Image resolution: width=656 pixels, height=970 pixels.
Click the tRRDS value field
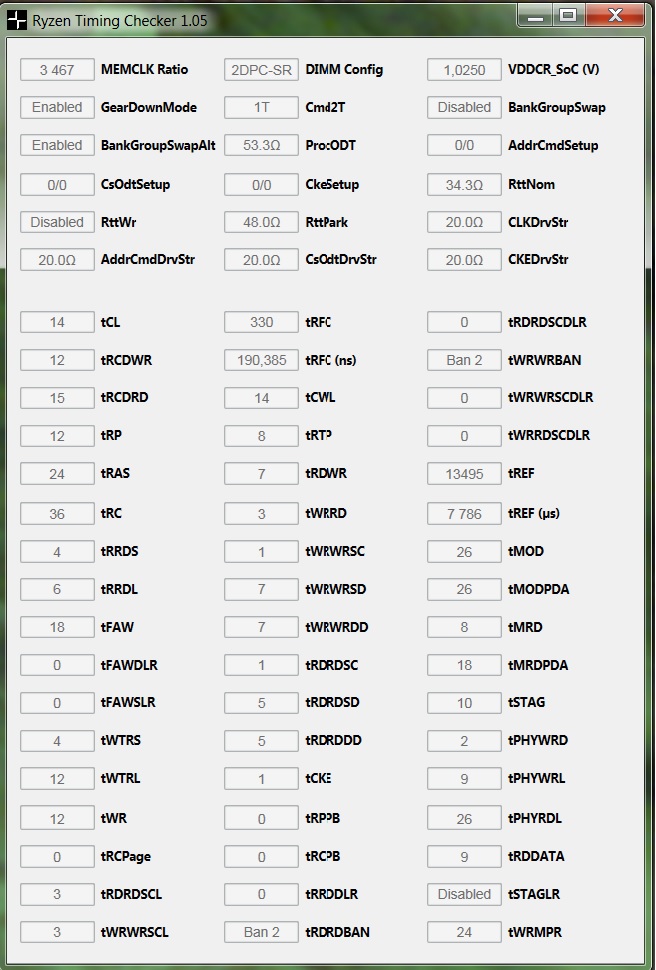tap(57, 552)
